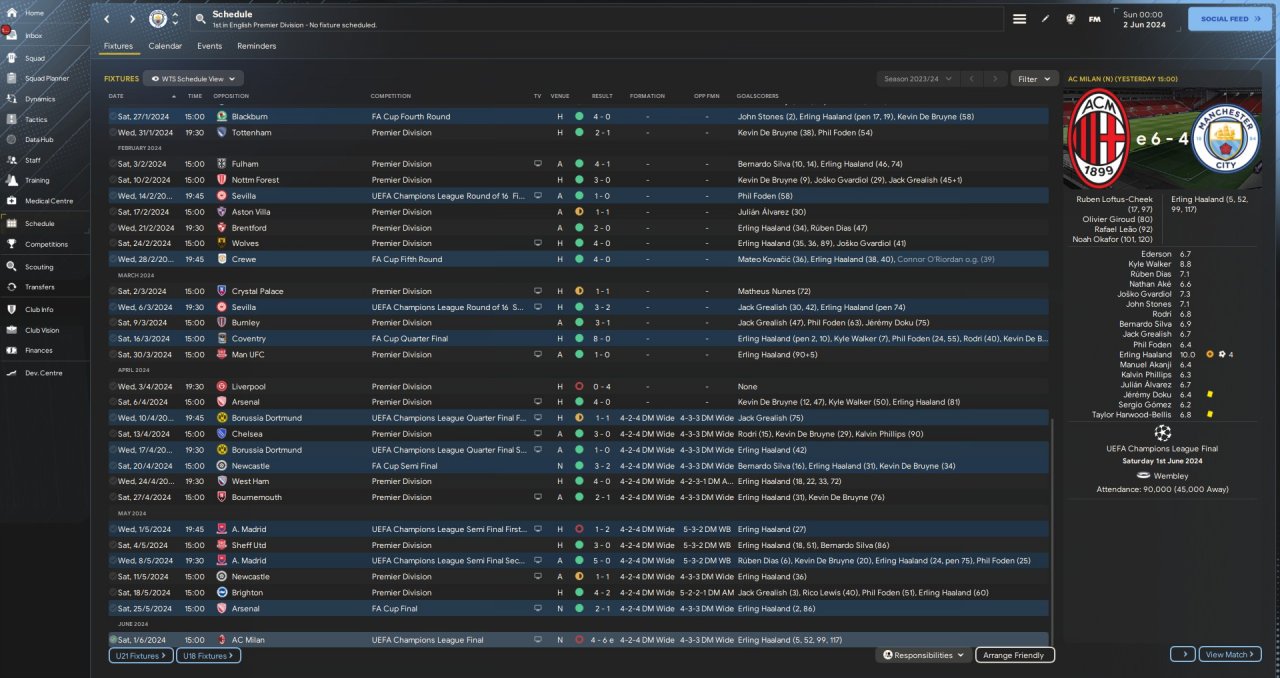The image size is (1280, 678).
Task: Click Tottenham opposition name
Action: (x=251, y=132)
